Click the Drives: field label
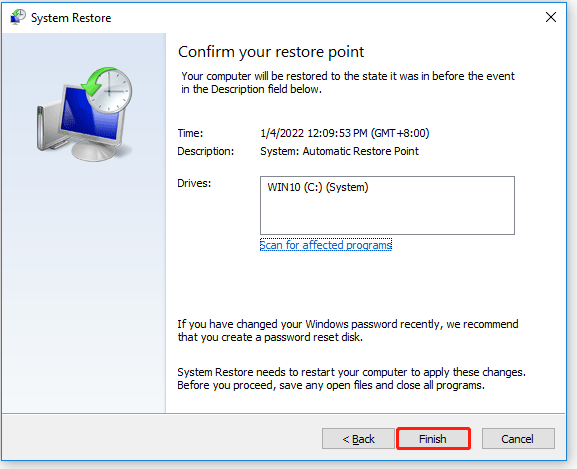This screenshot has width=577, height=469. click(x=194, y=183)
